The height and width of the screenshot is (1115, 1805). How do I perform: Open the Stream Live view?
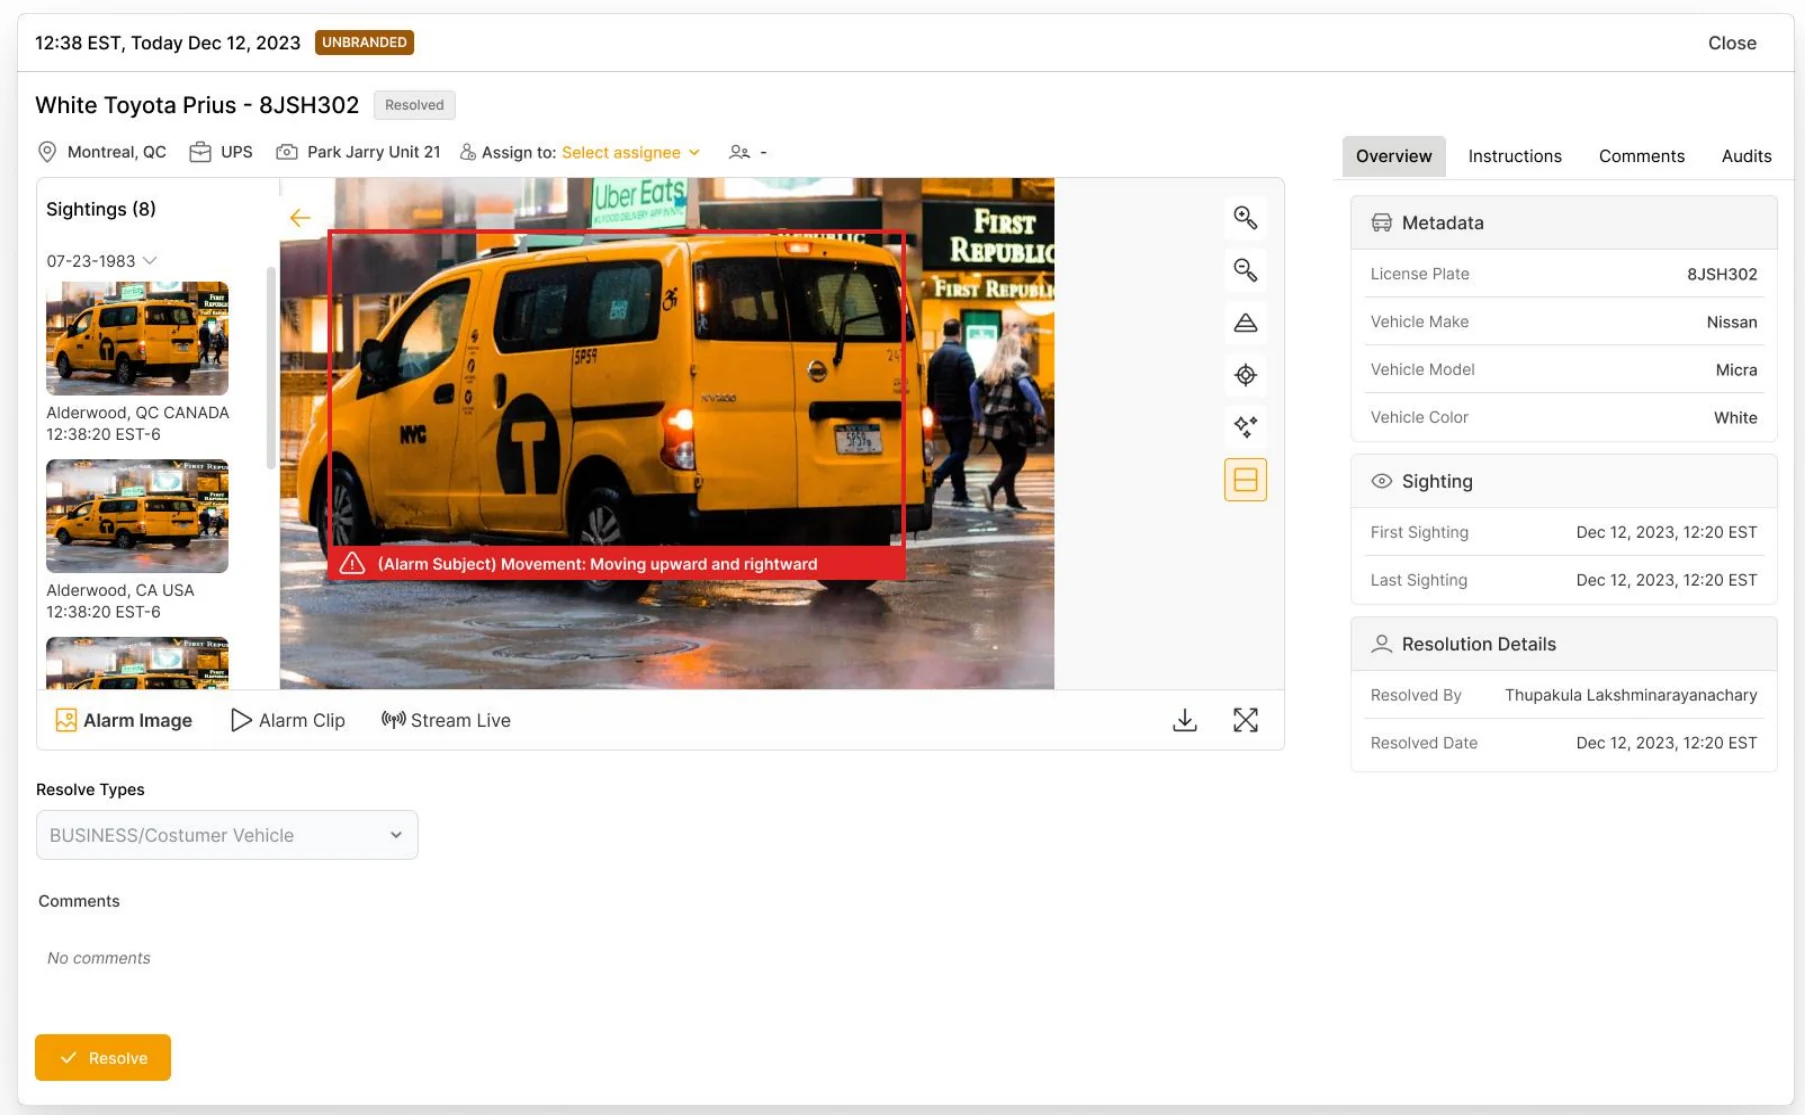point(446,720)
